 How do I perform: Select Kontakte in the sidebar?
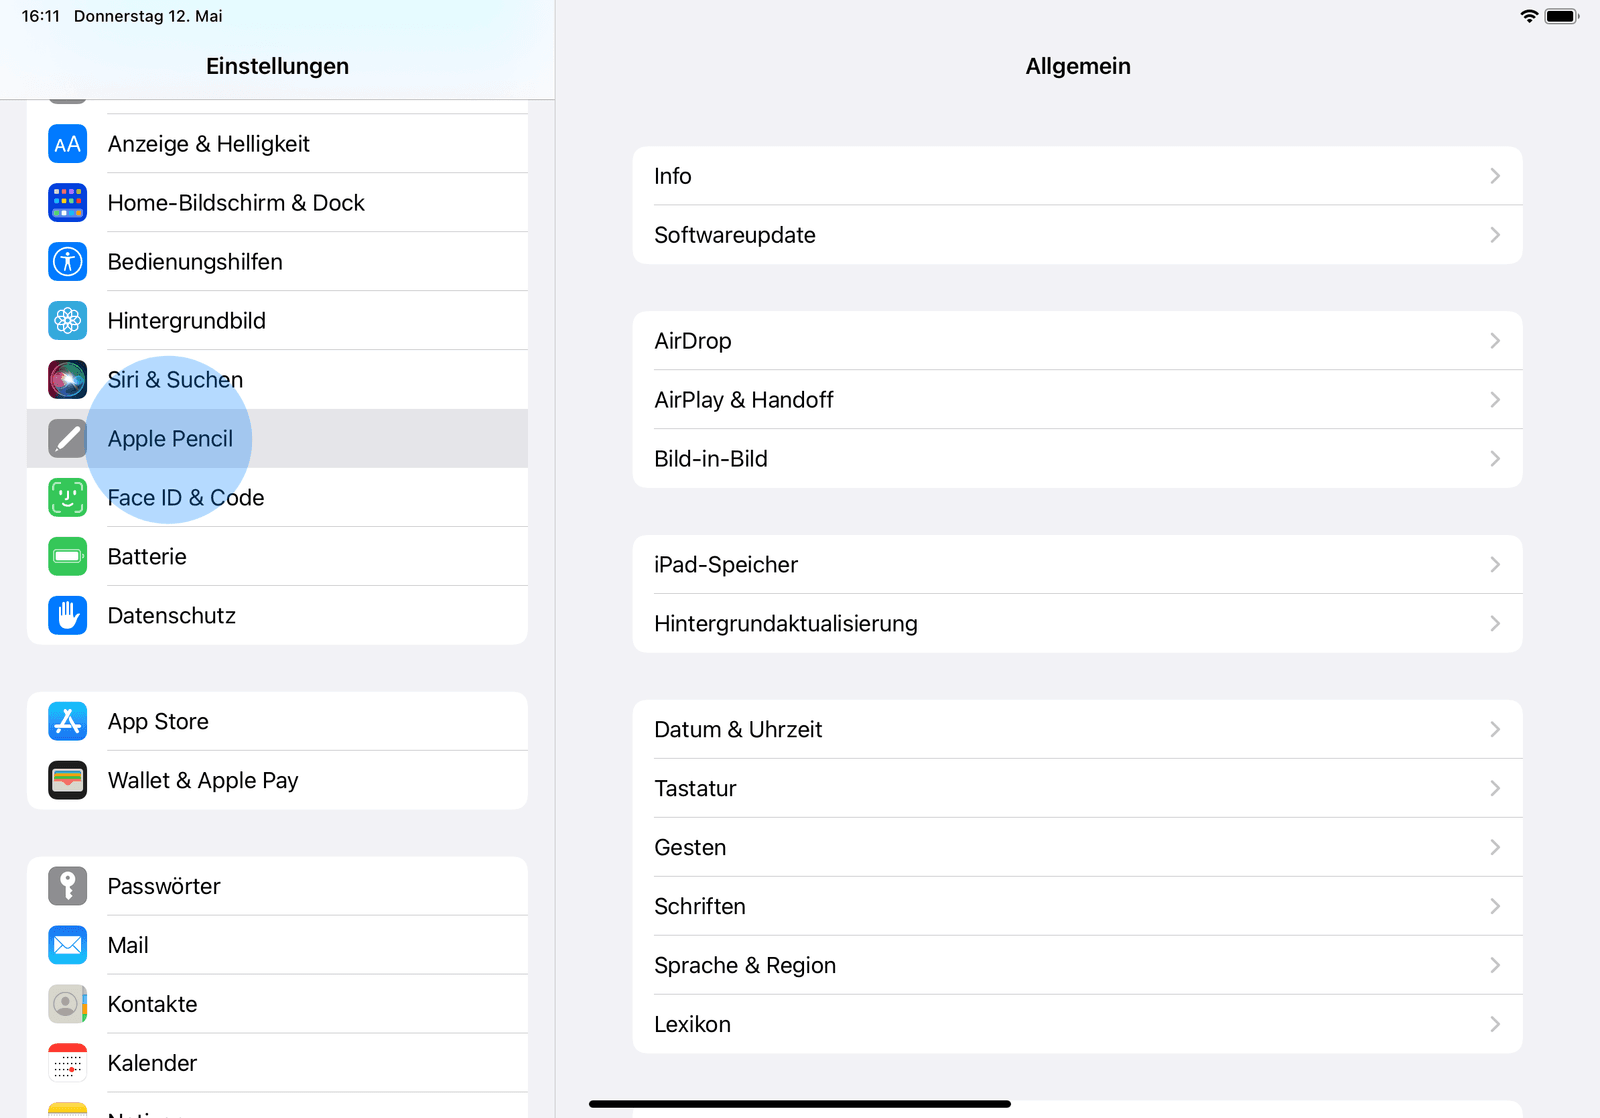tap(277, 1005)
